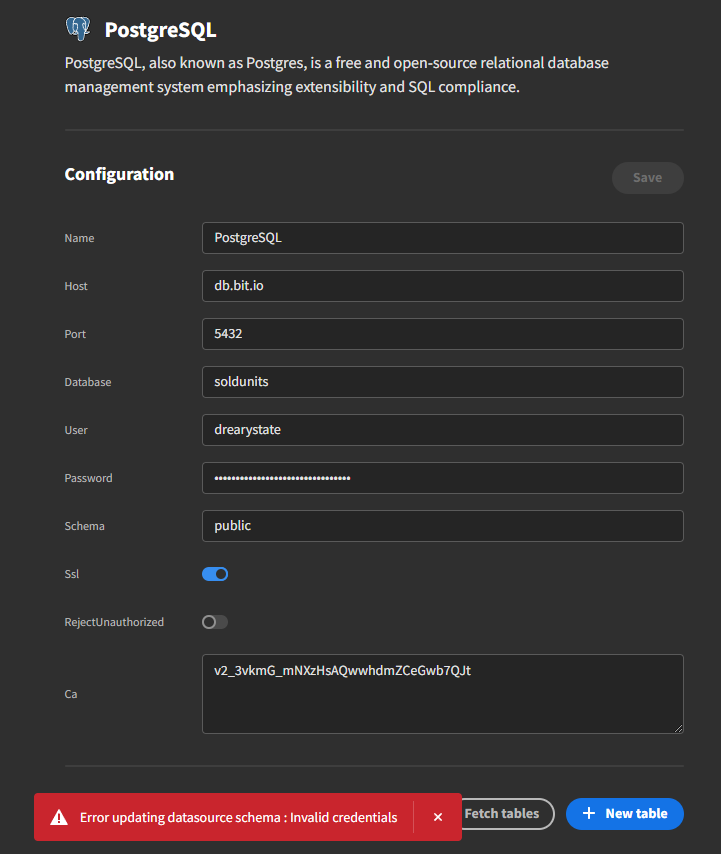721x854 pixels.
Task: Select the User field showing drearystate
Action: pyautogui.click(x=442, y=429)
